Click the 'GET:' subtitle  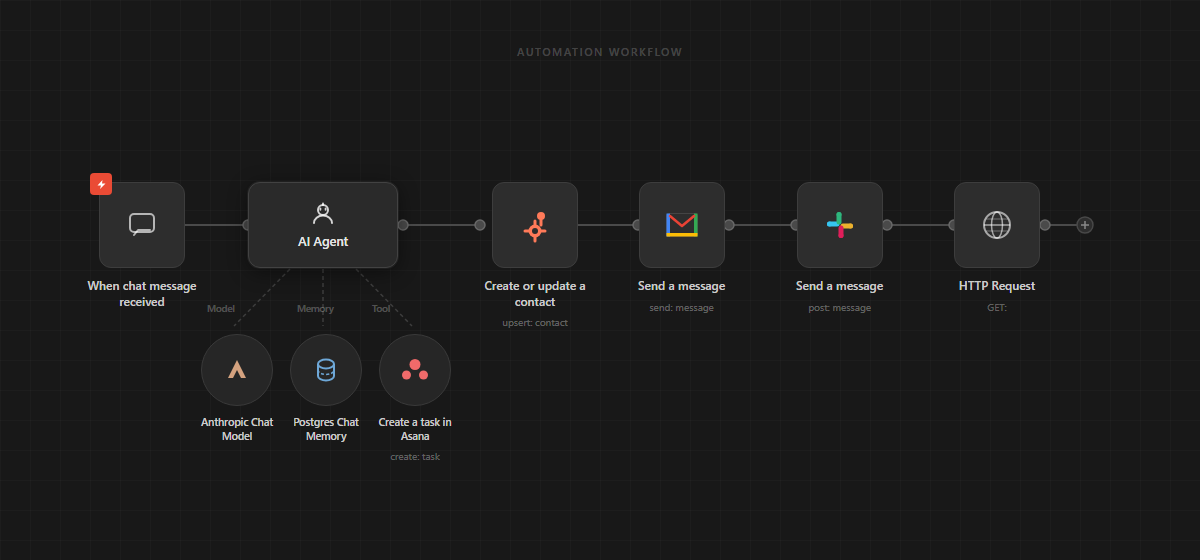point(997,308)
